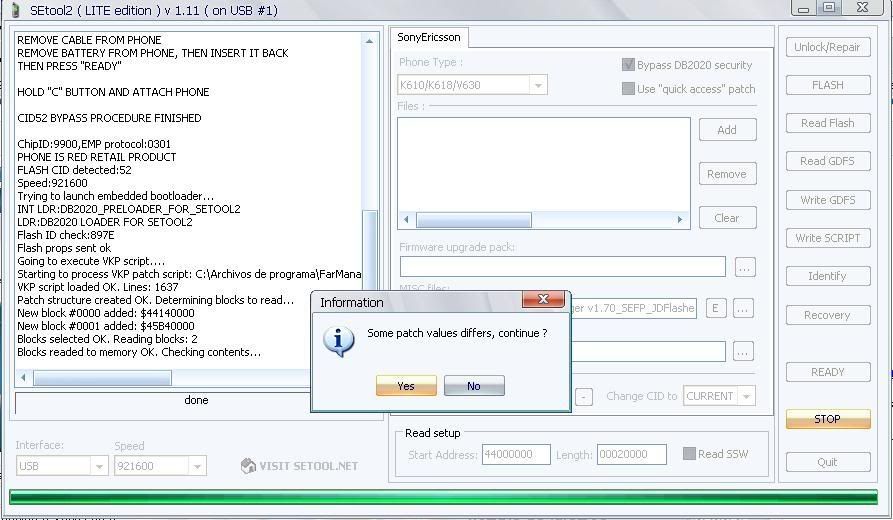Click the Identify button
The image size is (893, 520).
(828, 276)
